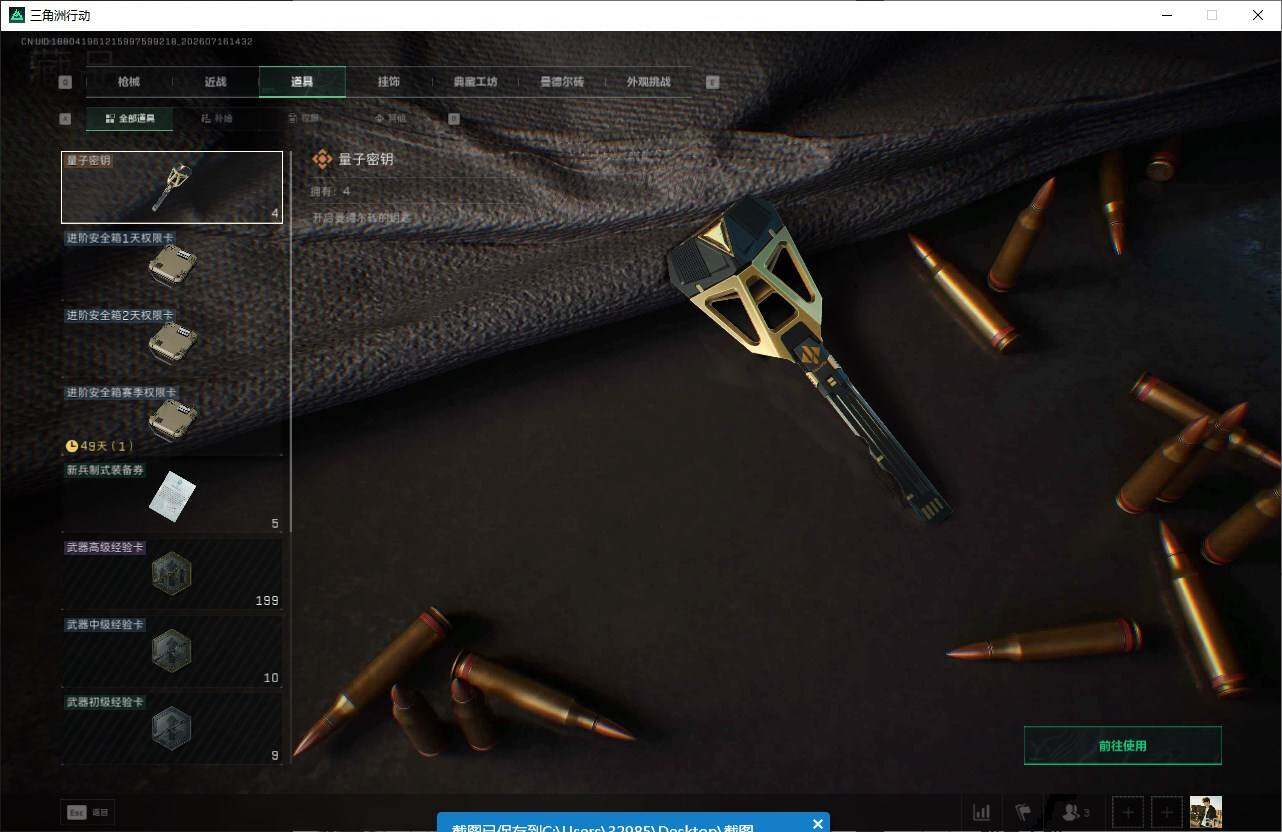
Task: Select the 全部道具 filter
Action: click(x=129, y=118)
